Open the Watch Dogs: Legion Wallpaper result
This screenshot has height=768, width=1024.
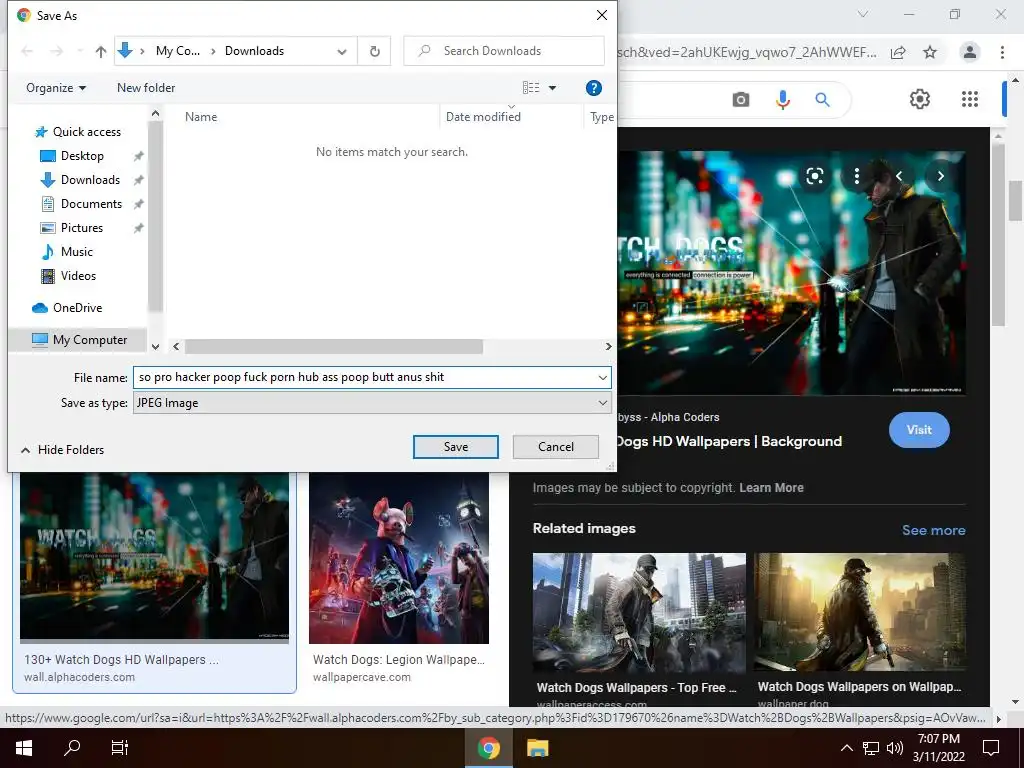pyautogui.click(x=399, y=559)
